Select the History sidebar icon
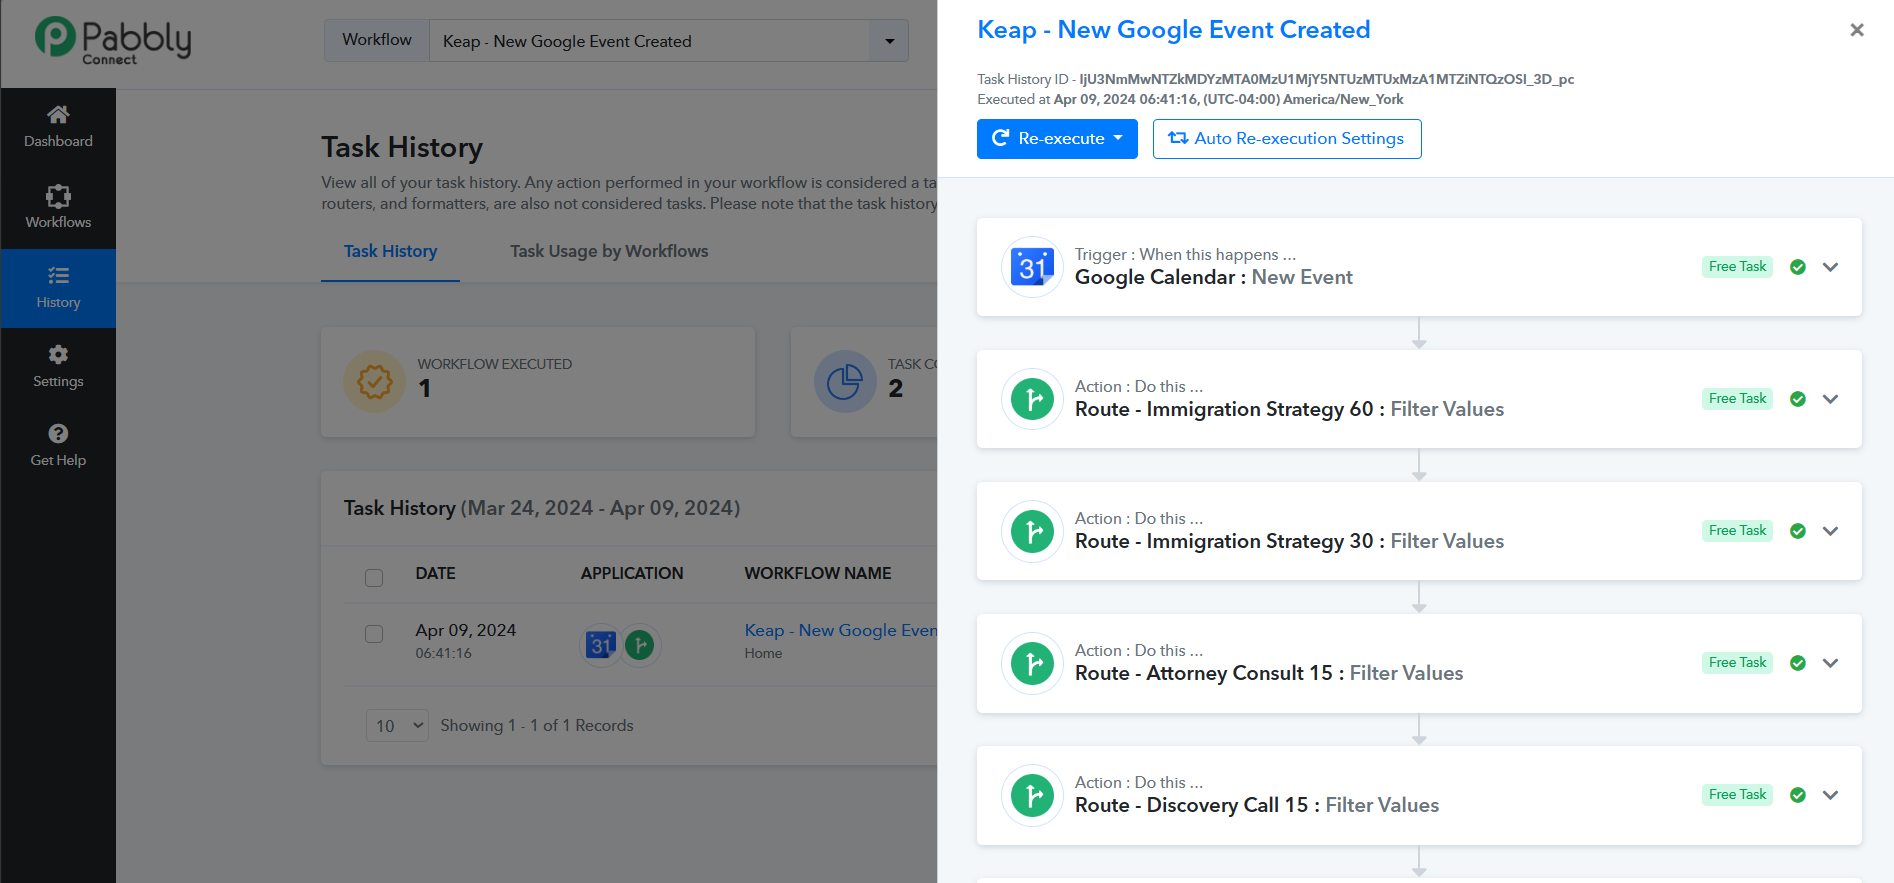 (58, 275)
